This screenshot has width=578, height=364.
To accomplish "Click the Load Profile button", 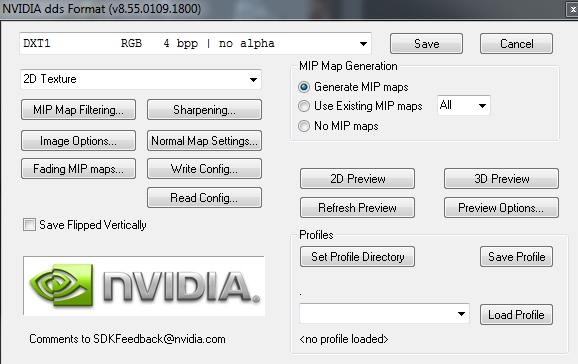I will pos(516,315).
